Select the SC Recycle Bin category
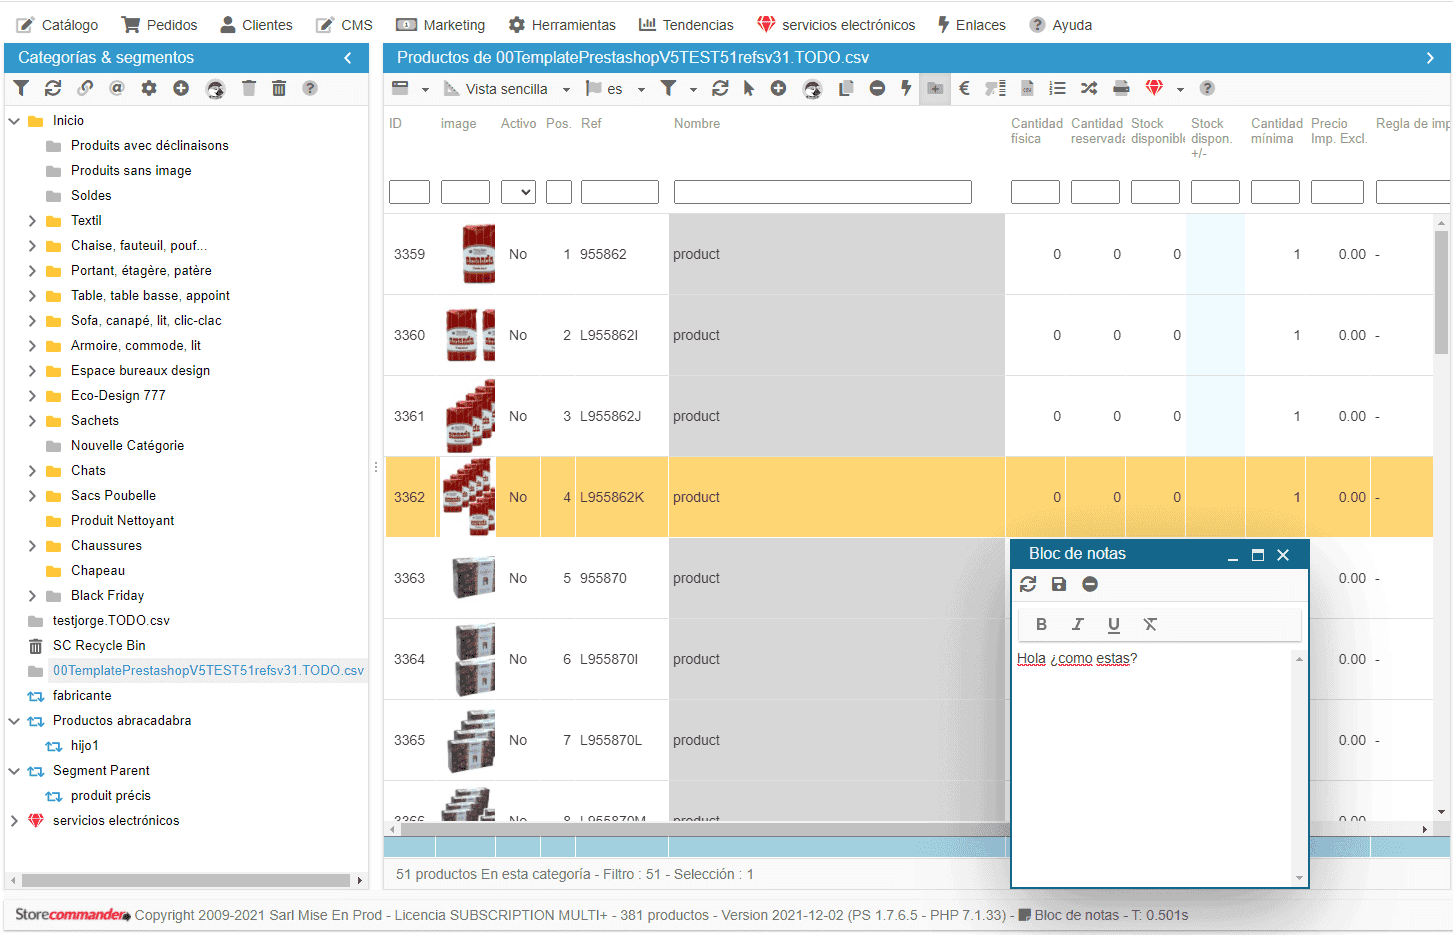The height and width of the screenshot is (935, 1453). pos(99,646)
